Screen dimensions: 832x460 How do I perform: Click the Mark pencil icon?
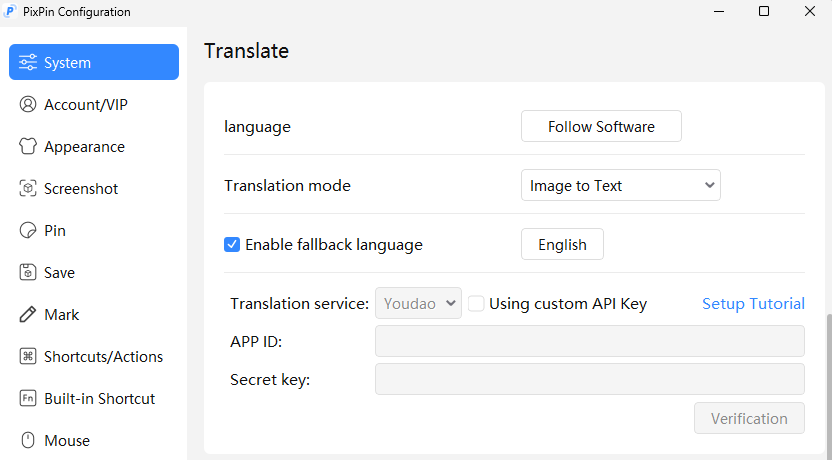(28, 314)
